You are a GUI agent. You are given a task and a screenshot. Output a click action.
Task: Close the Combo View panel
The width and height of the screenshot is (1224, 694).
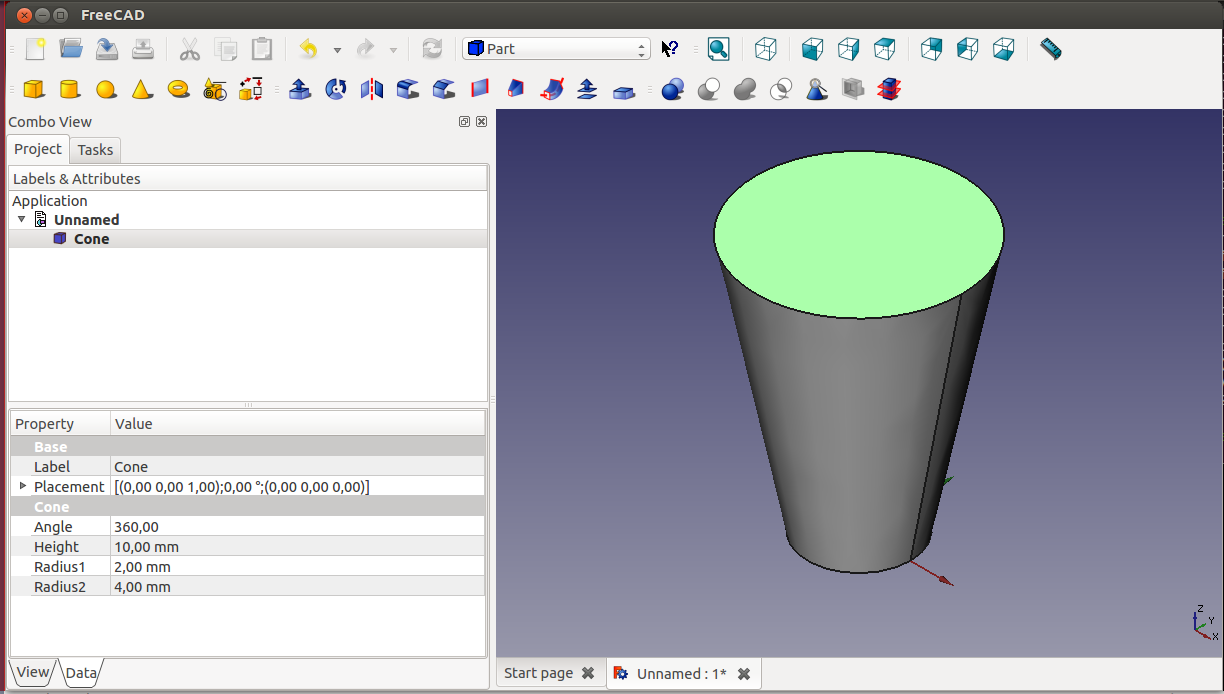click(x=482, y=121)
